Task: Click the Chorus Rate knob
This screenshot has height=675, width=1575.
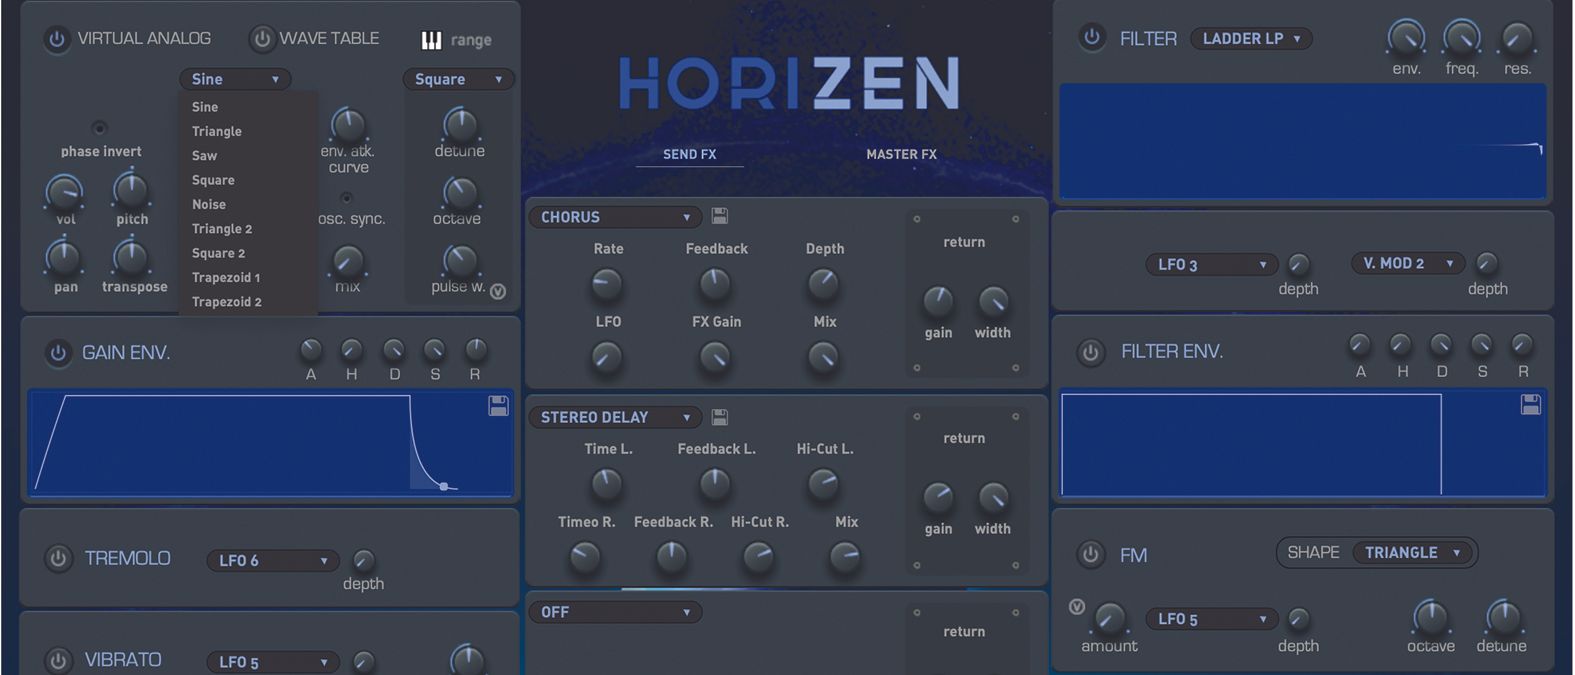Action: pyautogui.click(x=606, y=284)
